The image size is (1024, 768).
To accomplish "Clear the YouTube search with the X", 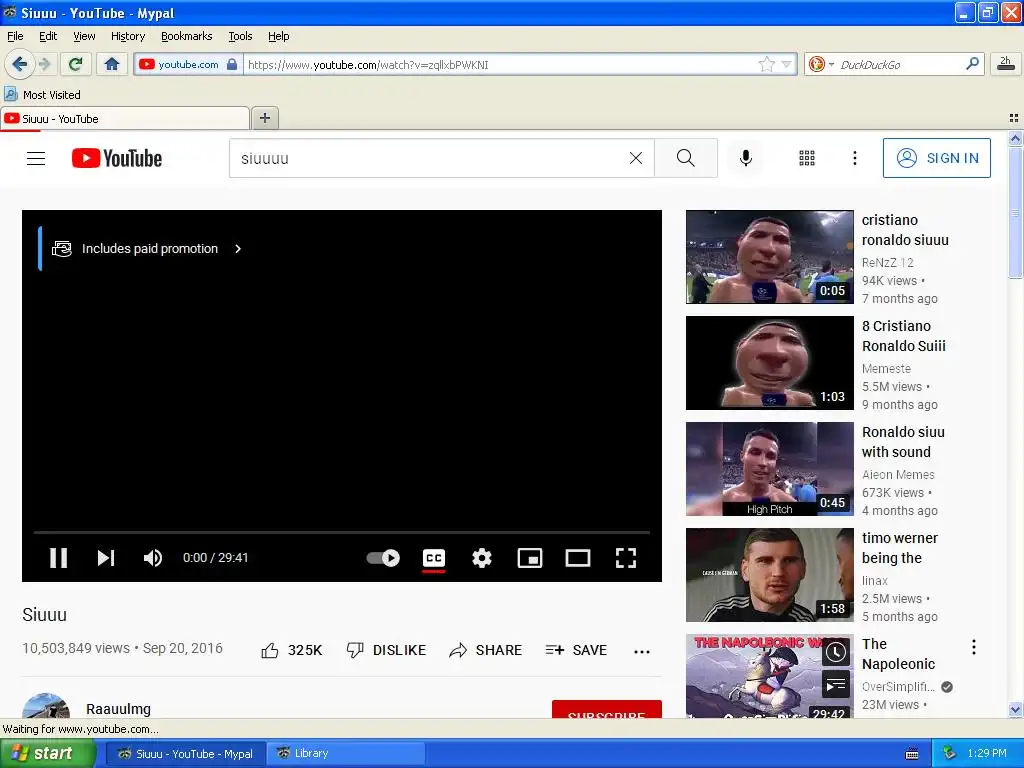I will (635, 158).
